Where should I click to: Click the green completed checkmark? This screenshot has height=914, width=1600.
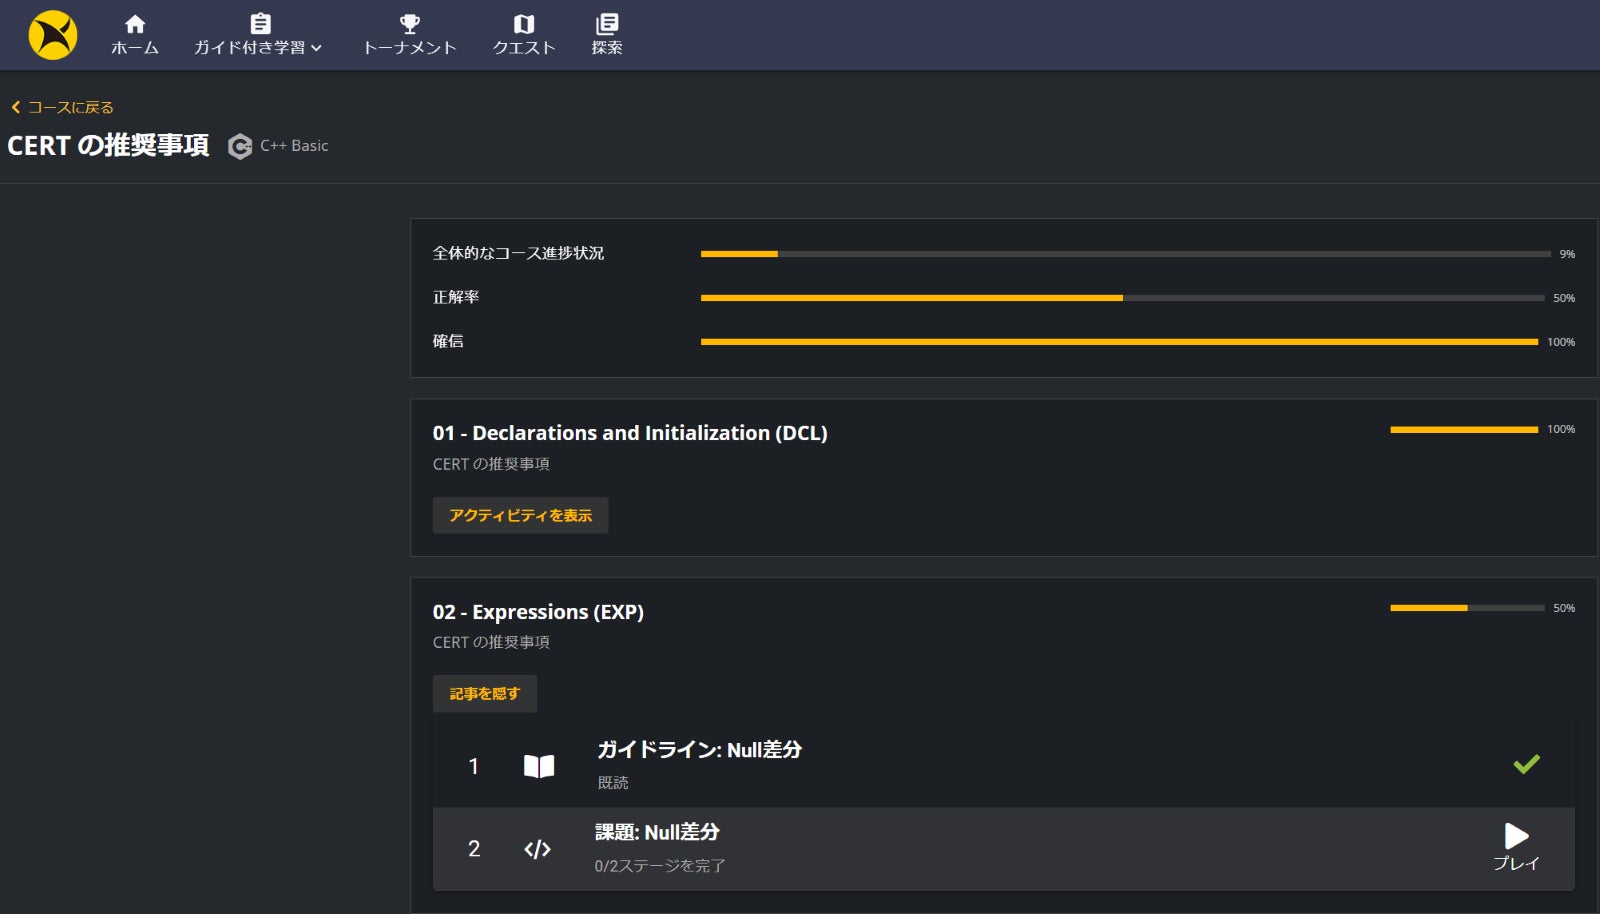pos(1526,765)
